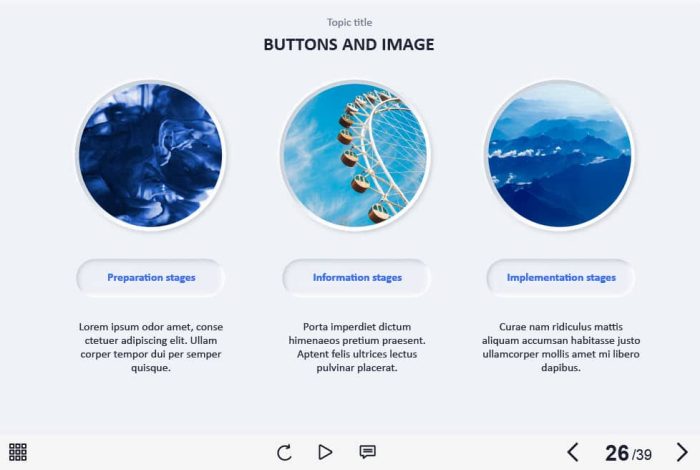Advance with the next slide arrow
Viewport: 700px width, 470px height.
click(x=682, y=452)
